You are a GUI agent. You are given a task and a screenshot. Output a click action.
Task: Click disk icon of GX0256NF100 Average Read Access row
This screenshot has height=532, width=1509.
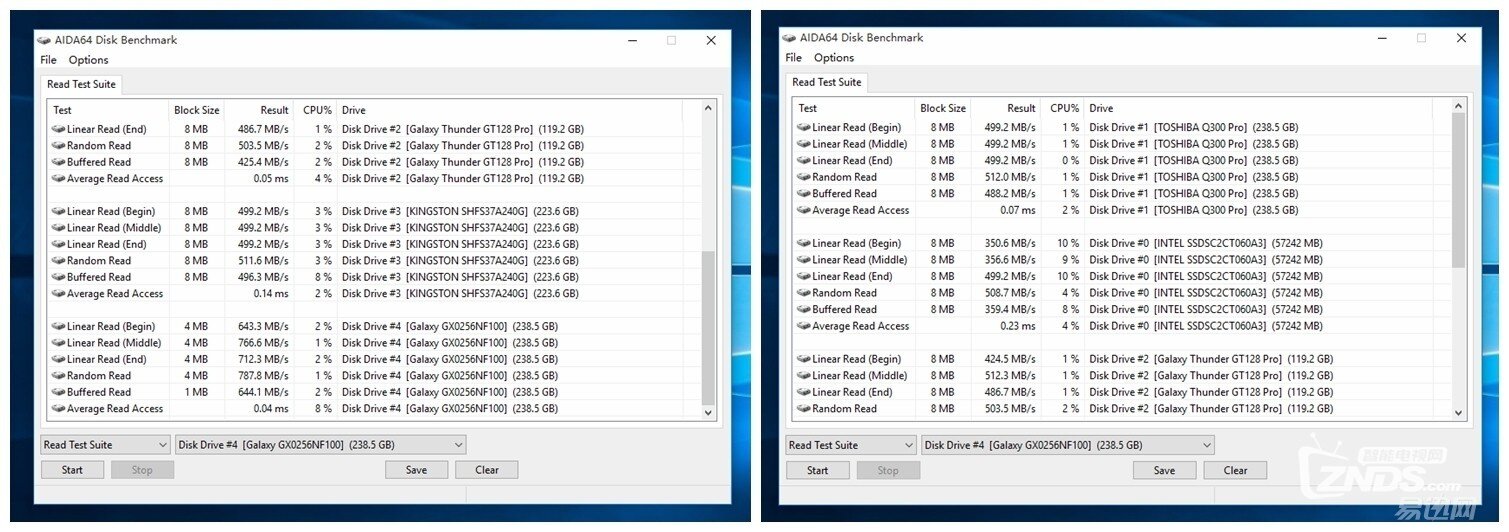tap(59, 409)
